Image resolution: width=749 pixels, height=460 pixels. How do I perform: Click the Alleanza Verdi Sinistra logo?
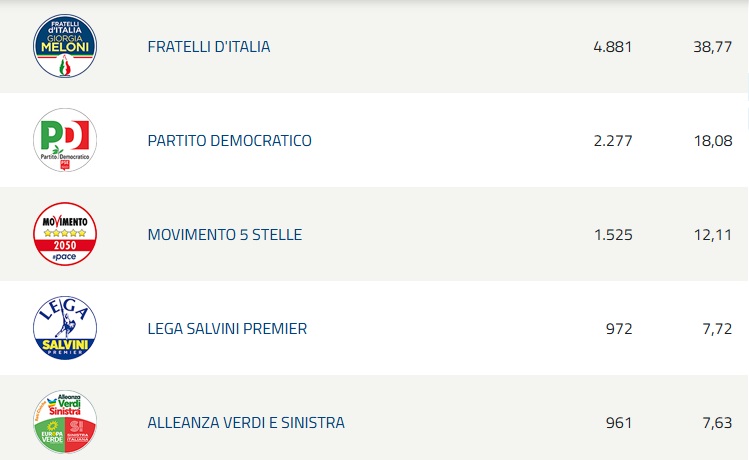tap(65, 422)
